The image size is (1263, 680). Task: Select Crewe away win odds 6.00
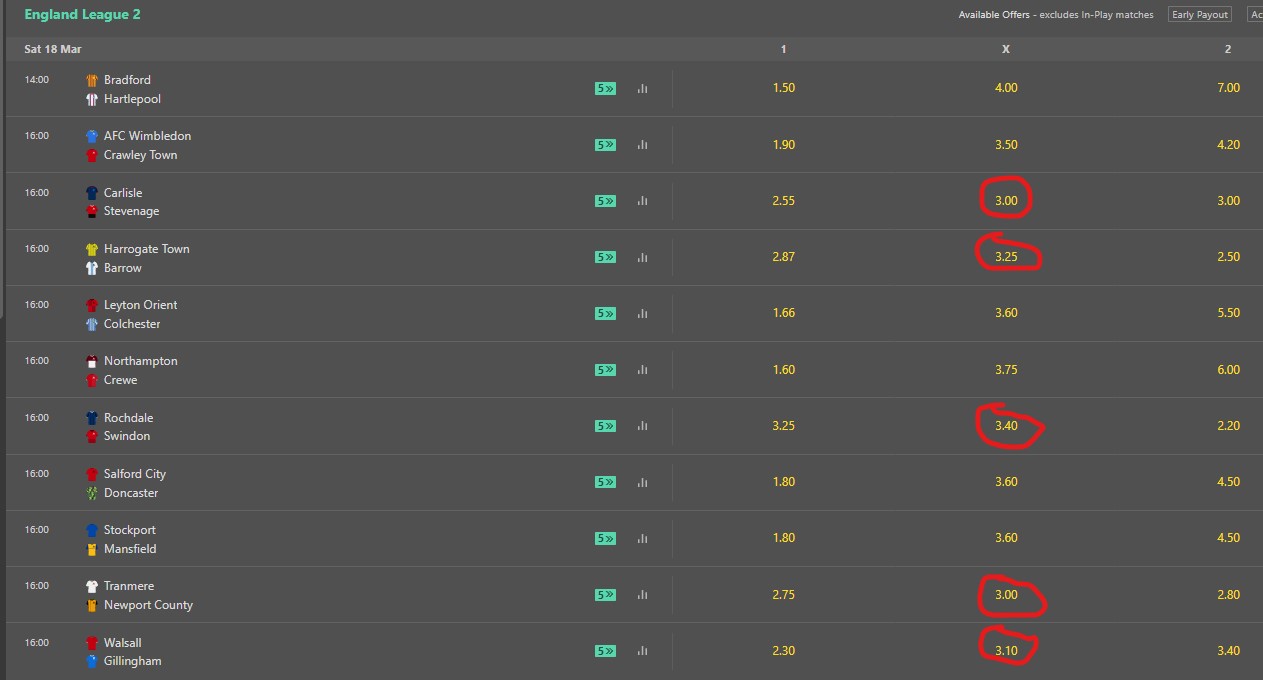pos(1228,370)
